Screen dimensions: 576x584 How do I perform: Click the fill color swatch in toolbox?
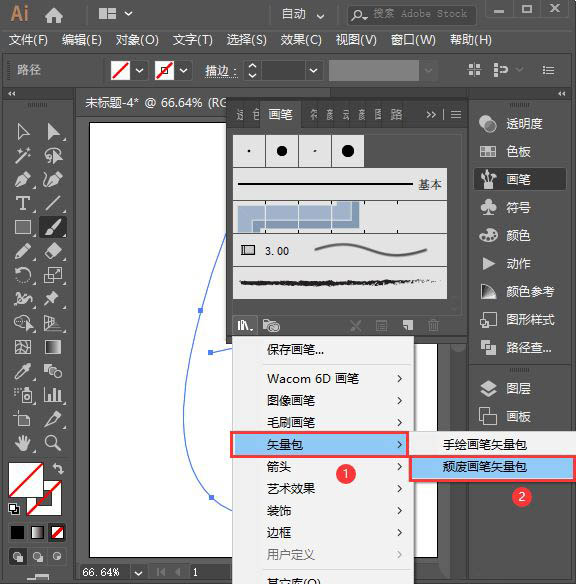pos(26,480)
